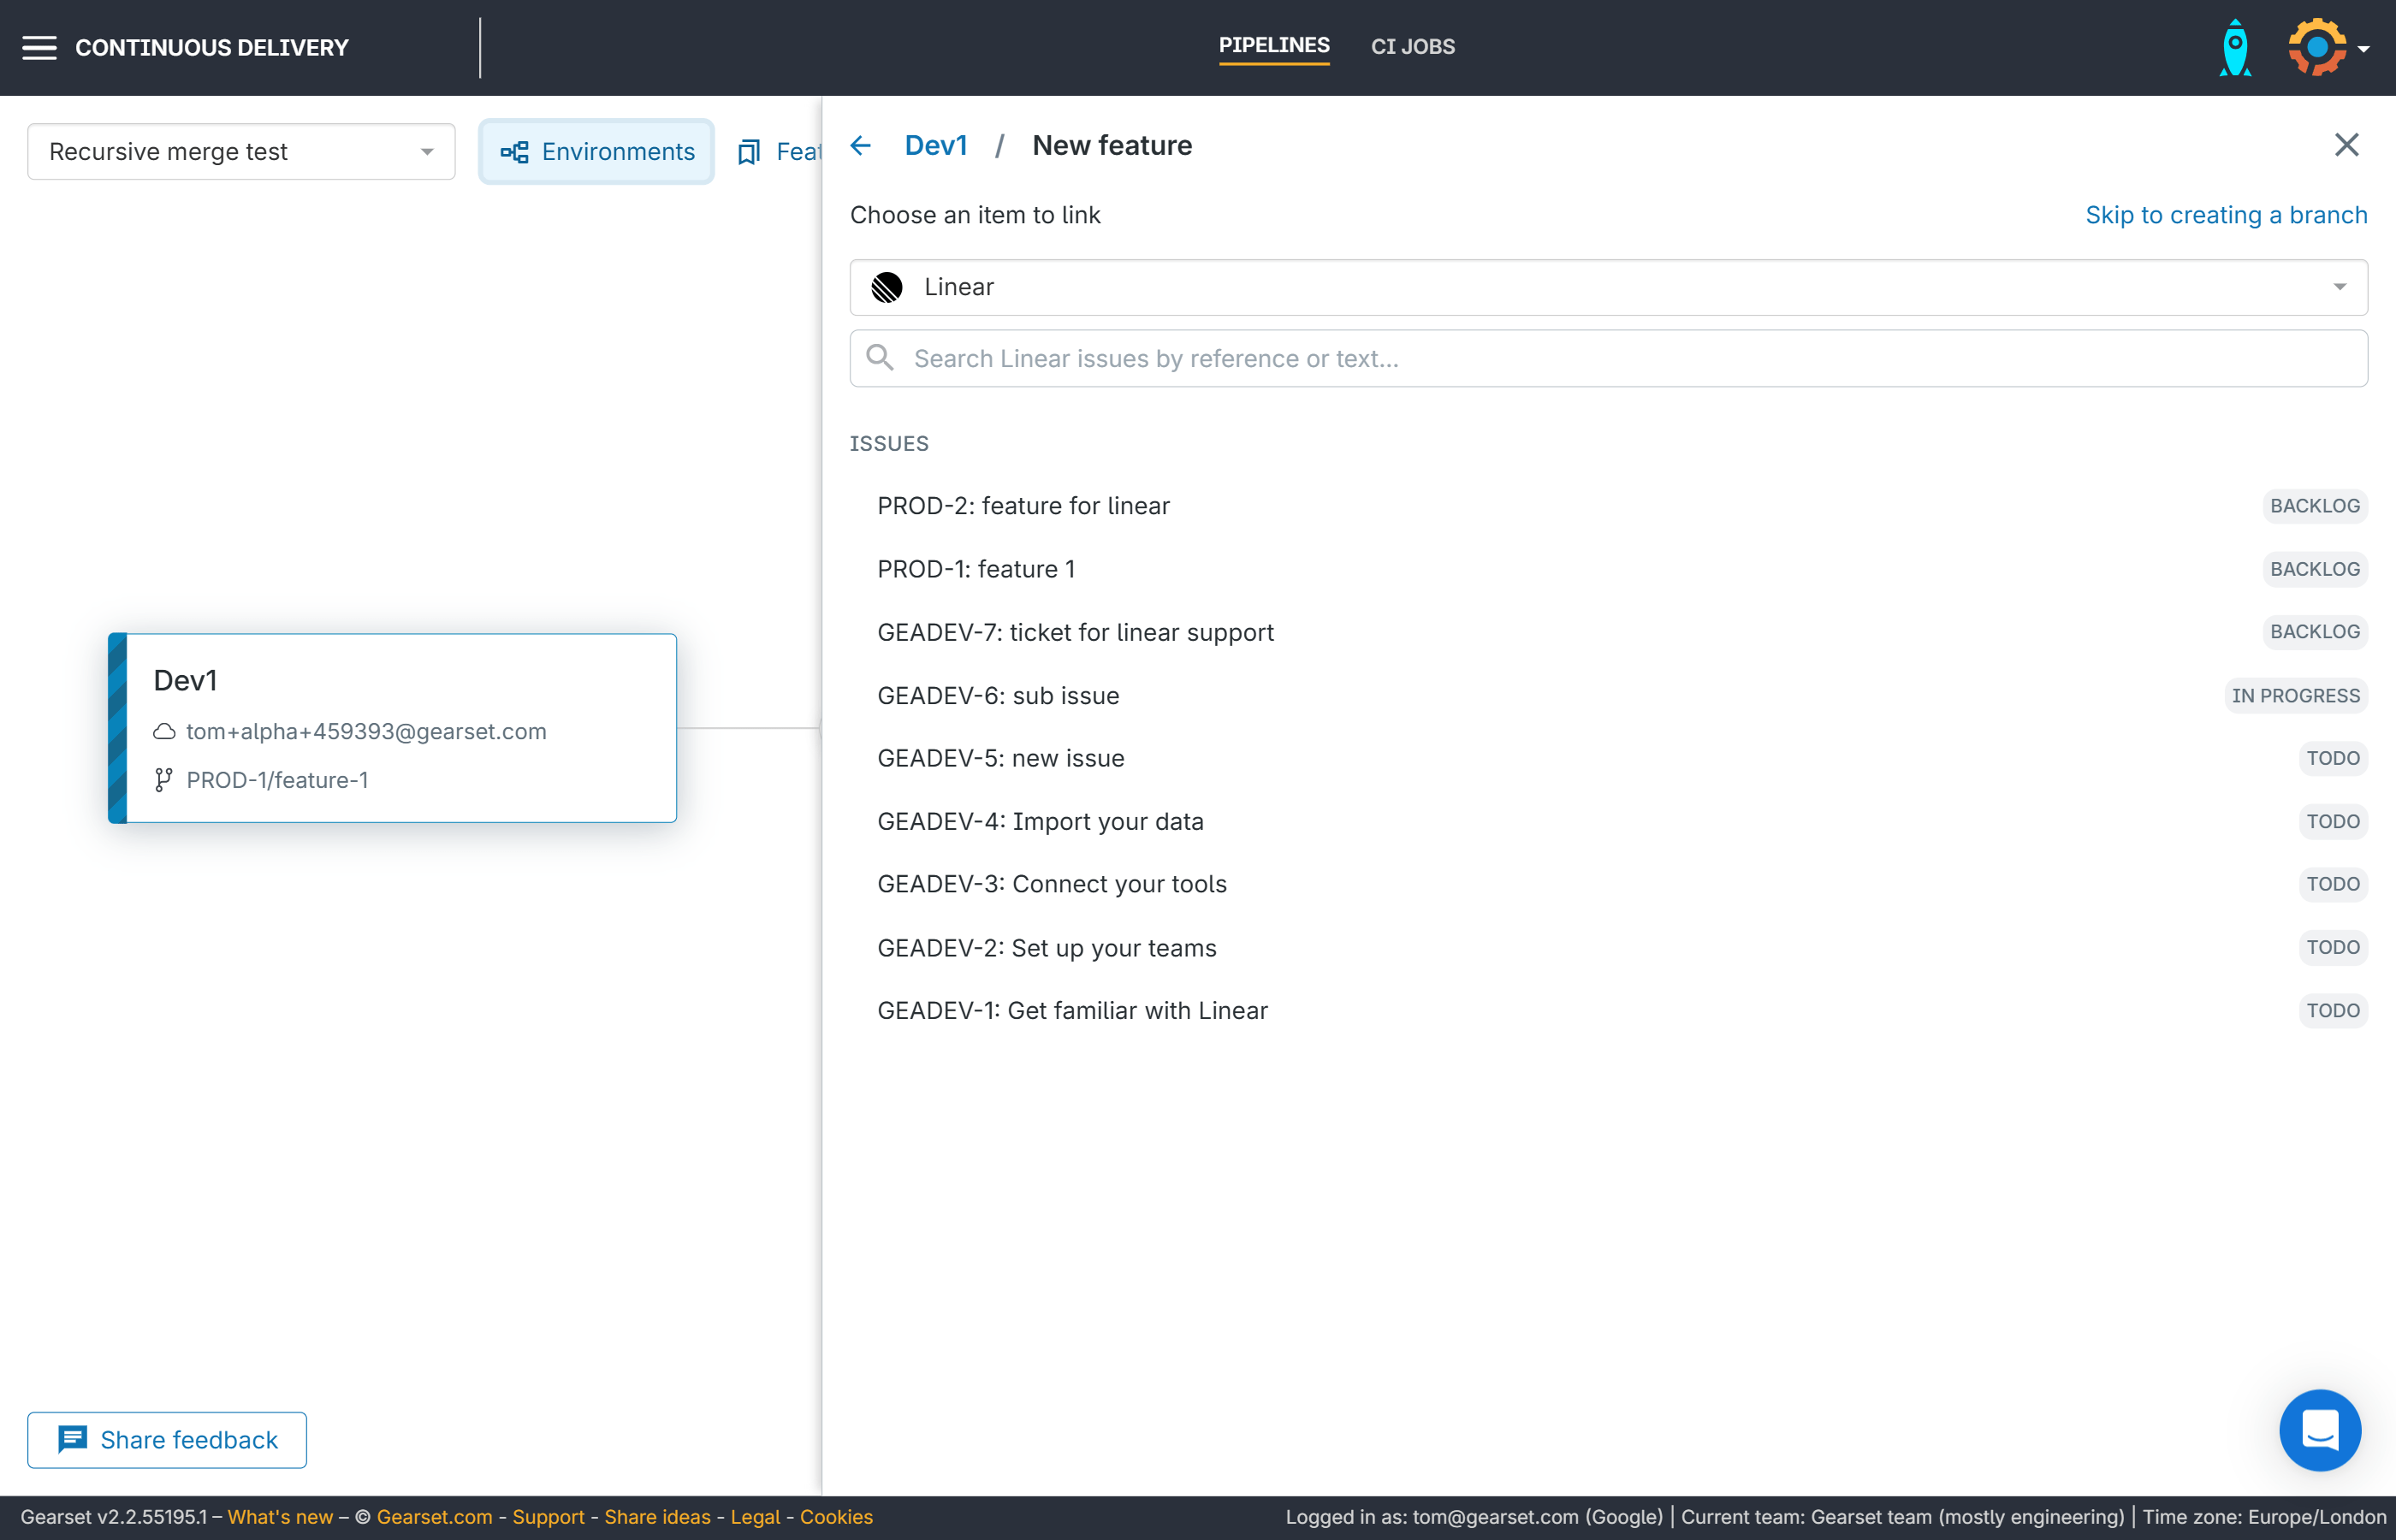Select GEADEV-1: Get familiar with Linear
This screenshot has height=1540, width=2396.
pyautogui.click(x=1608, y=1010)
